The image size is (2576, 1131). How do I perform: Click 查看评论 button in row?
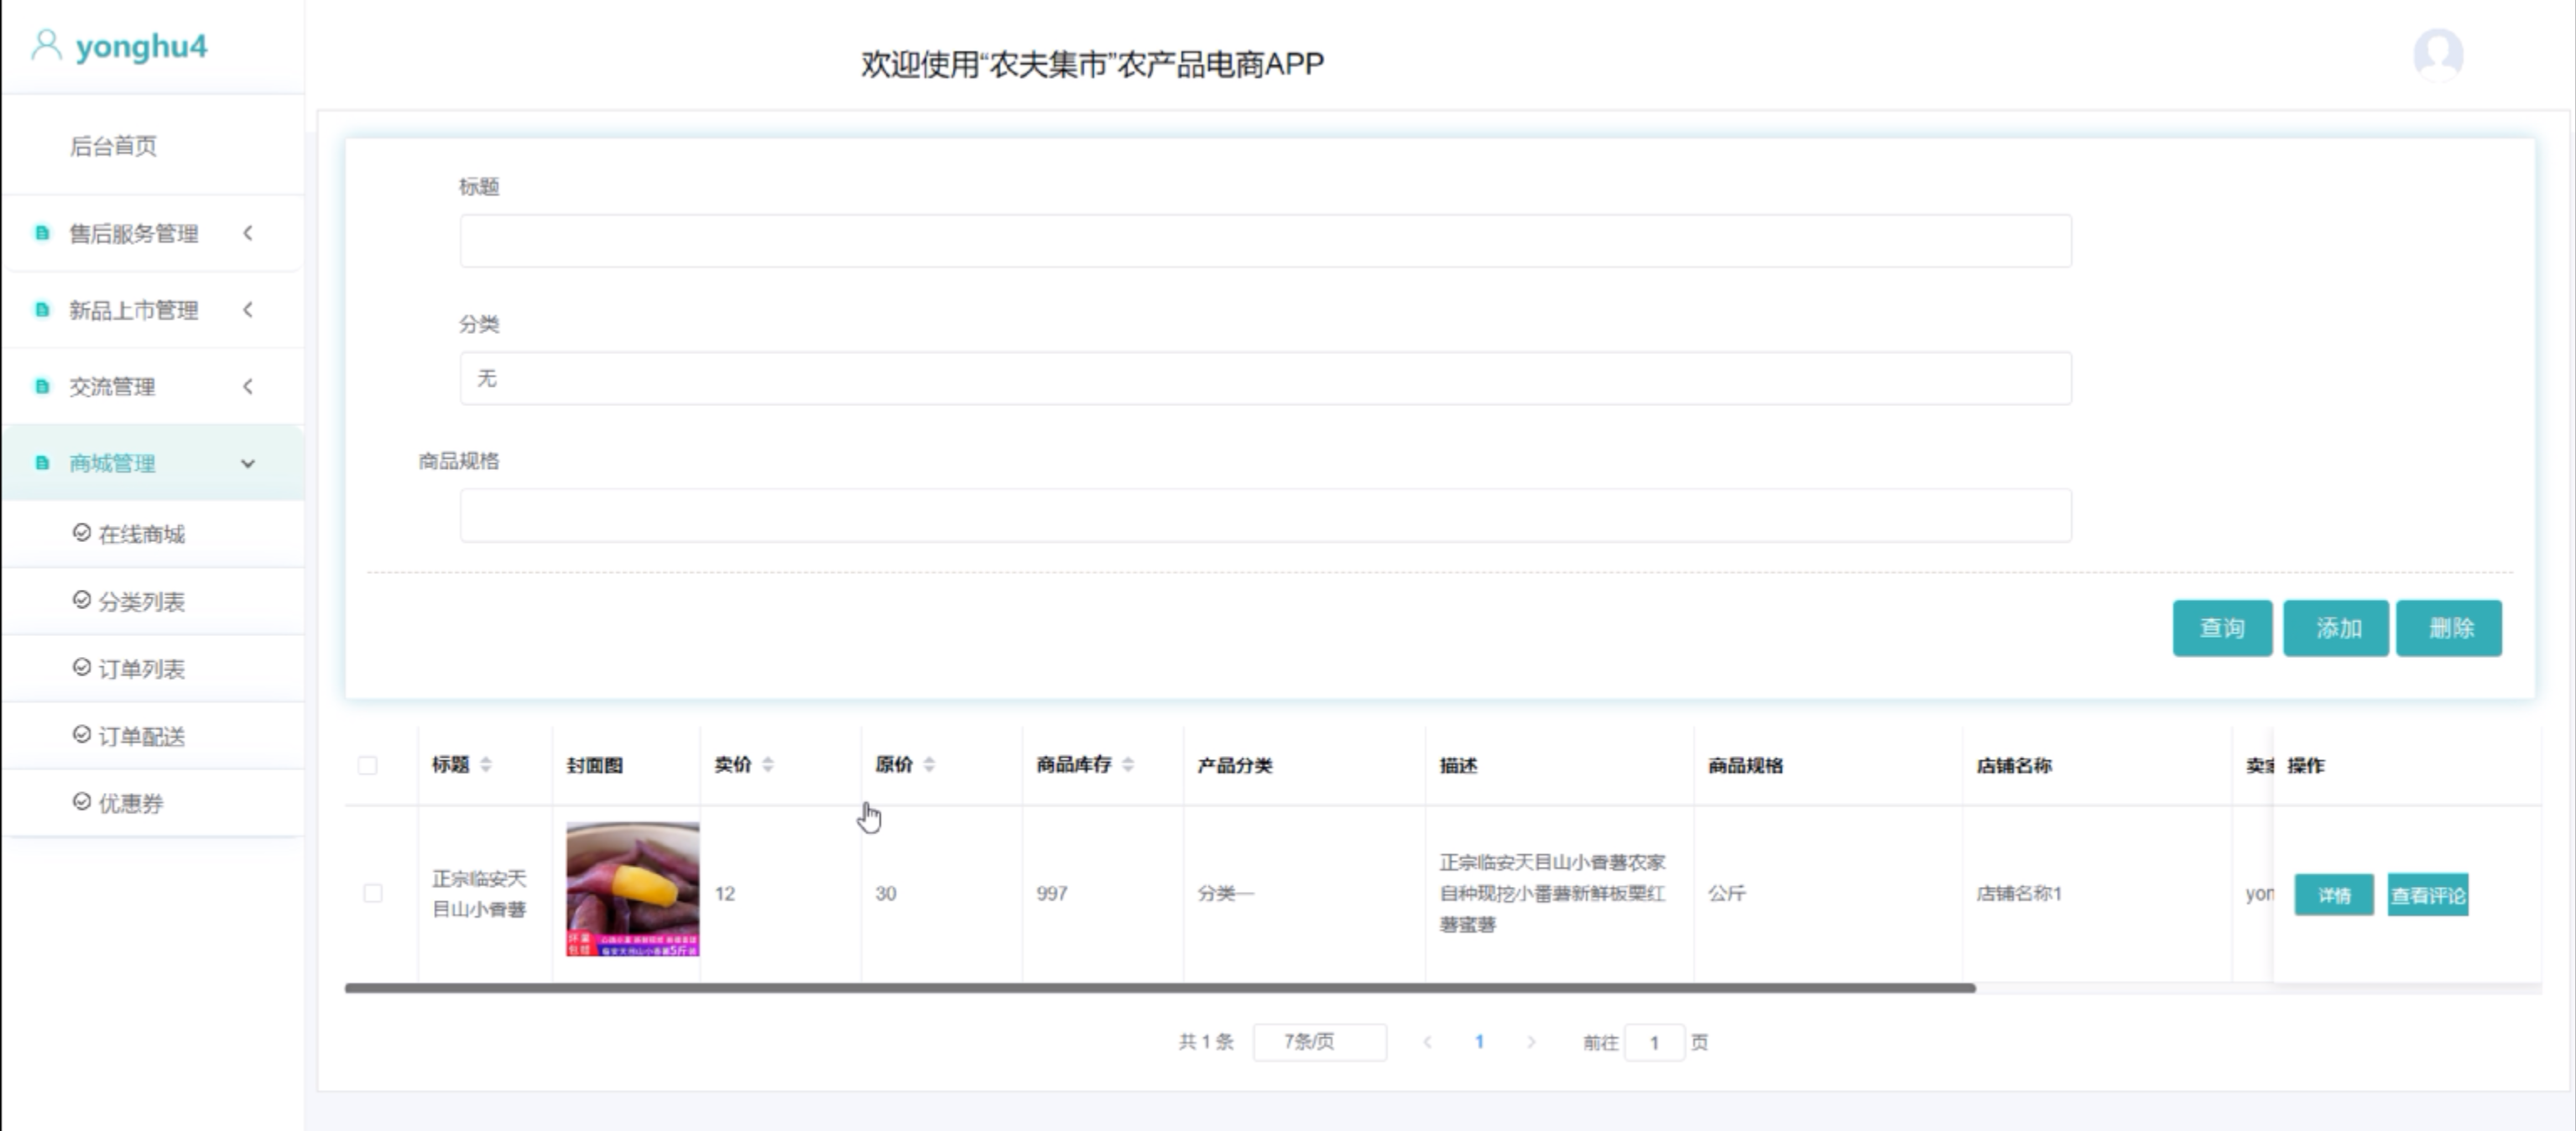(x=2427, y=895)
